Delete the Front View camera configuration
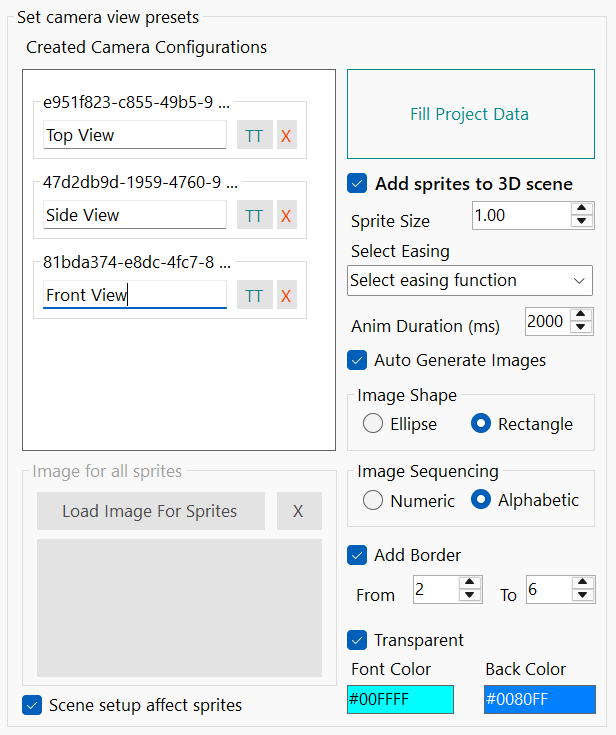 pyautogui.click(x=286, y=295)
